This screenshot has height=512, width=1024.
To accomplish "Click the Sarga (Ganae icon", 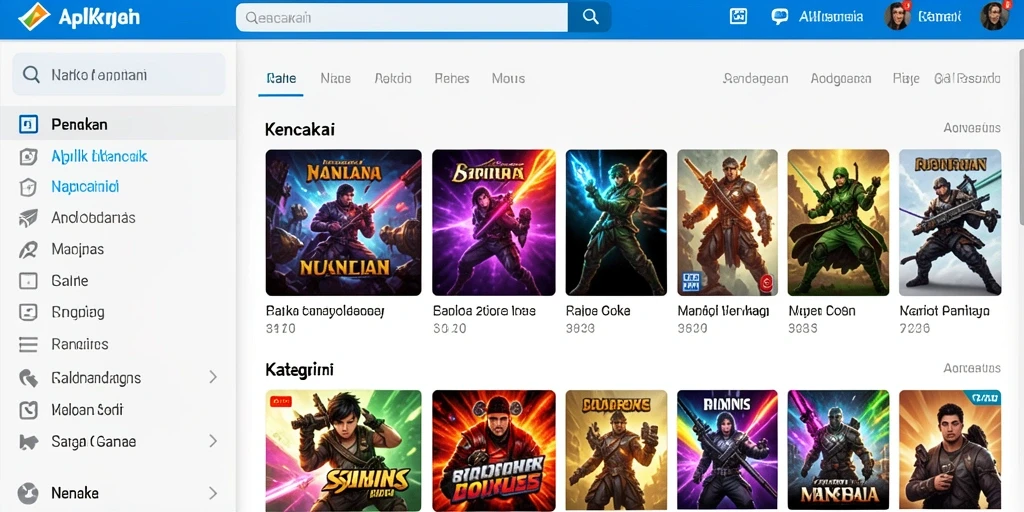I will tap(28, 442).
